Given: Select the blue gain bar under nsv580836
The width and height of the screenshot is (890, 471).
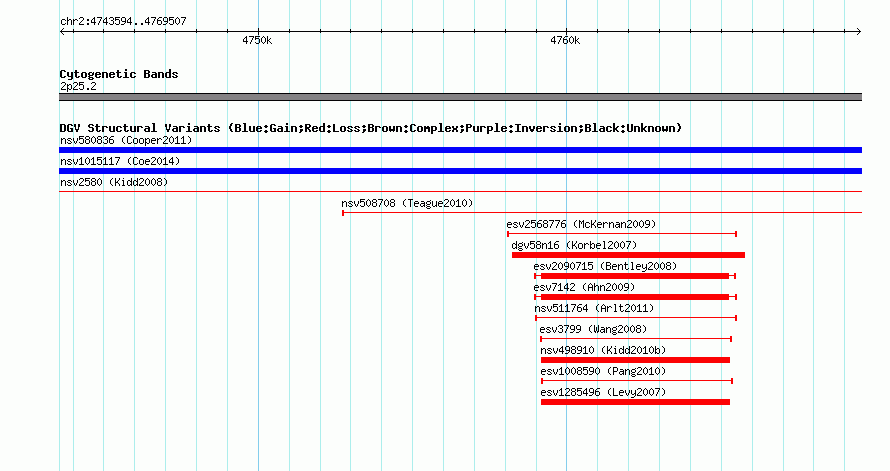Looking at the screenshot, I should [460, 150].
